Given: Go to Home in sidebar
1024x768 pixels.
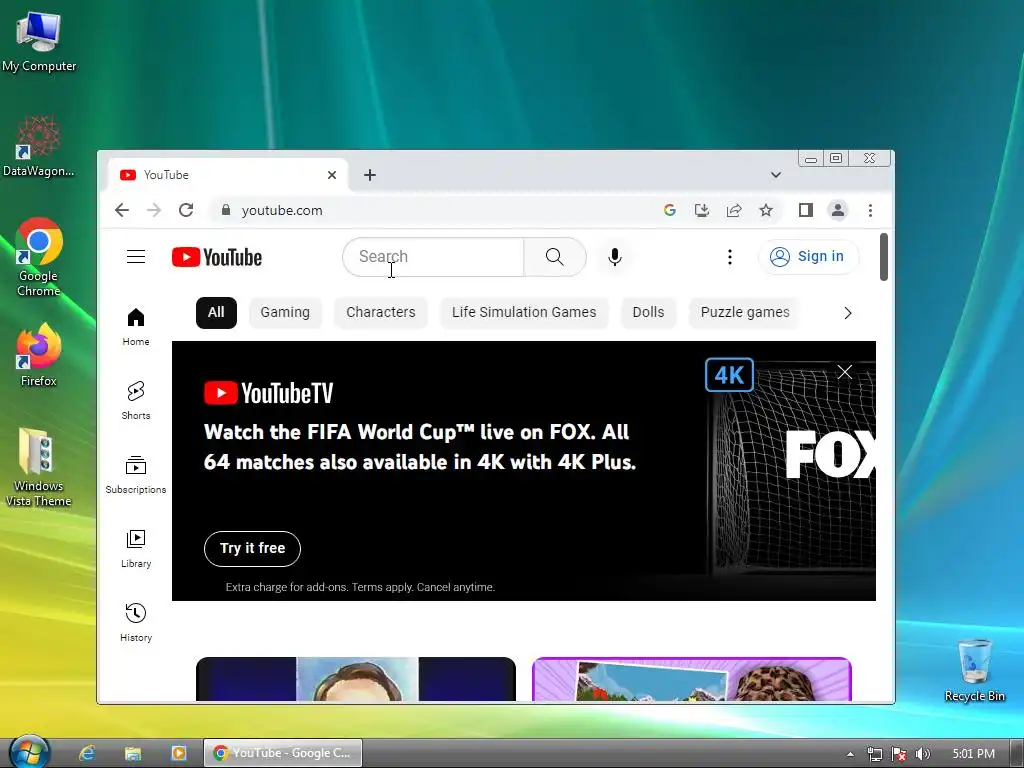Looking at the screenshot, I should [136, 327].
